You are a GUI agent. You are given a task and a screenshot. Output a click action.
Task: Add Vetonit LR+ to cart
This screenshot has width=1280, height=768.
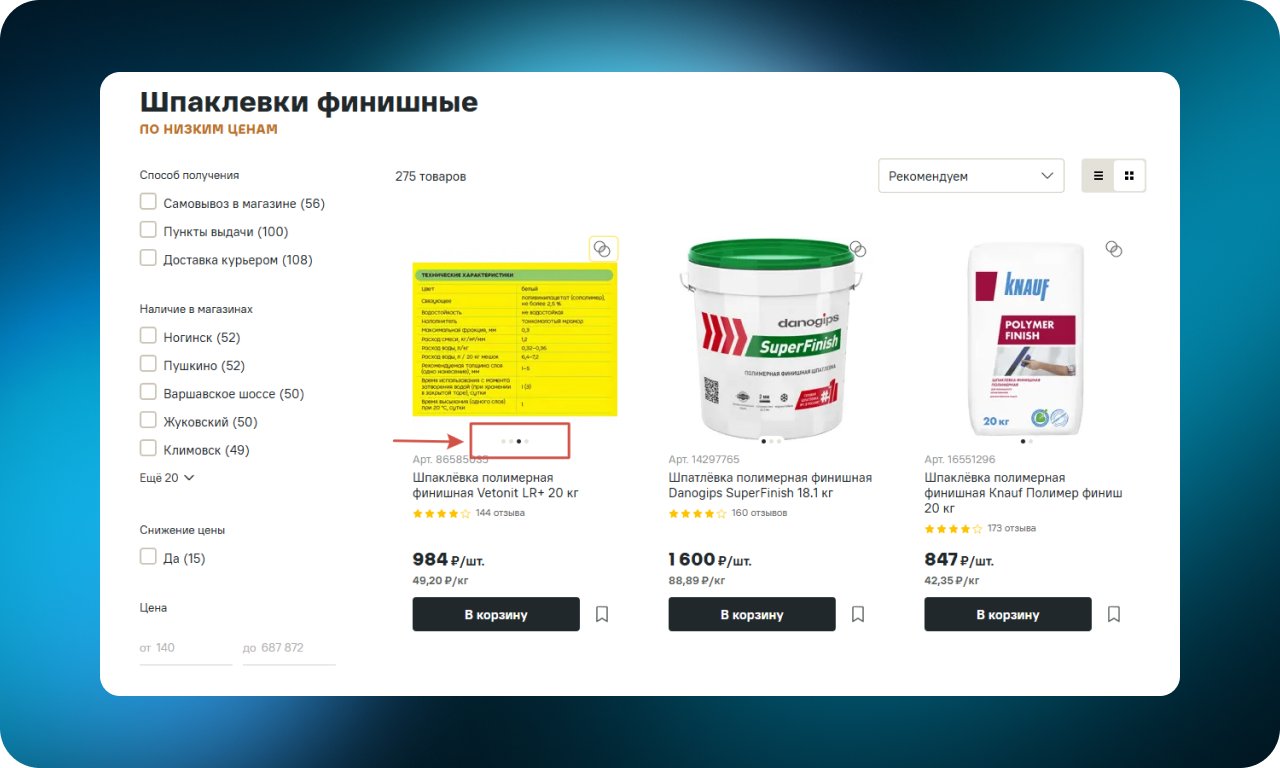(496, 614)
